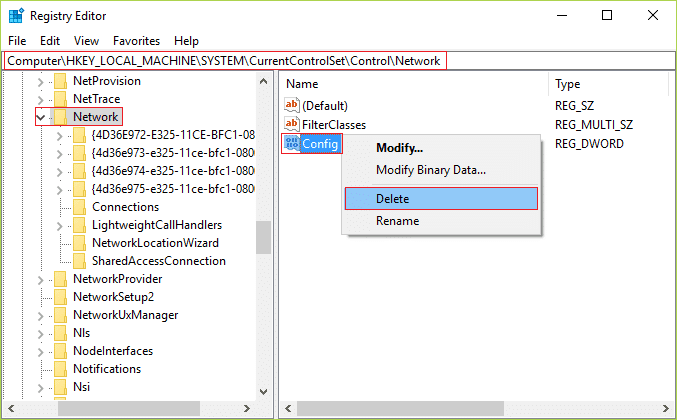This screenshot has height=420, width=677.
Task: Click the NetworkLocationWizard folder icon
Action: point(79,243)
